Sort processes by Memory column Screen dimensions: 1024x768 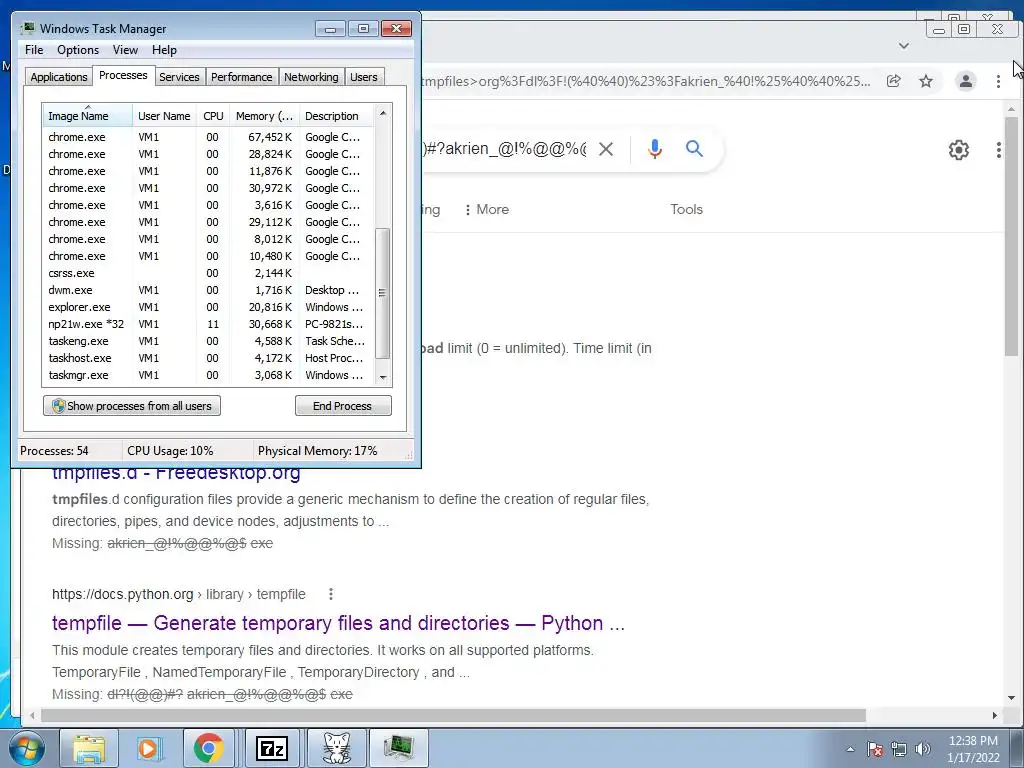264,116
